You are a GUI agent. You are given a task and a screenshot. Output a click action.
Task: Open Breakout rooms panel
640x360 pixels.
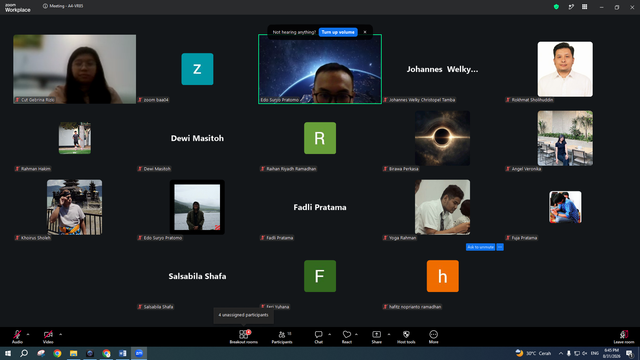pyautogui.click(x=244, y=337)
